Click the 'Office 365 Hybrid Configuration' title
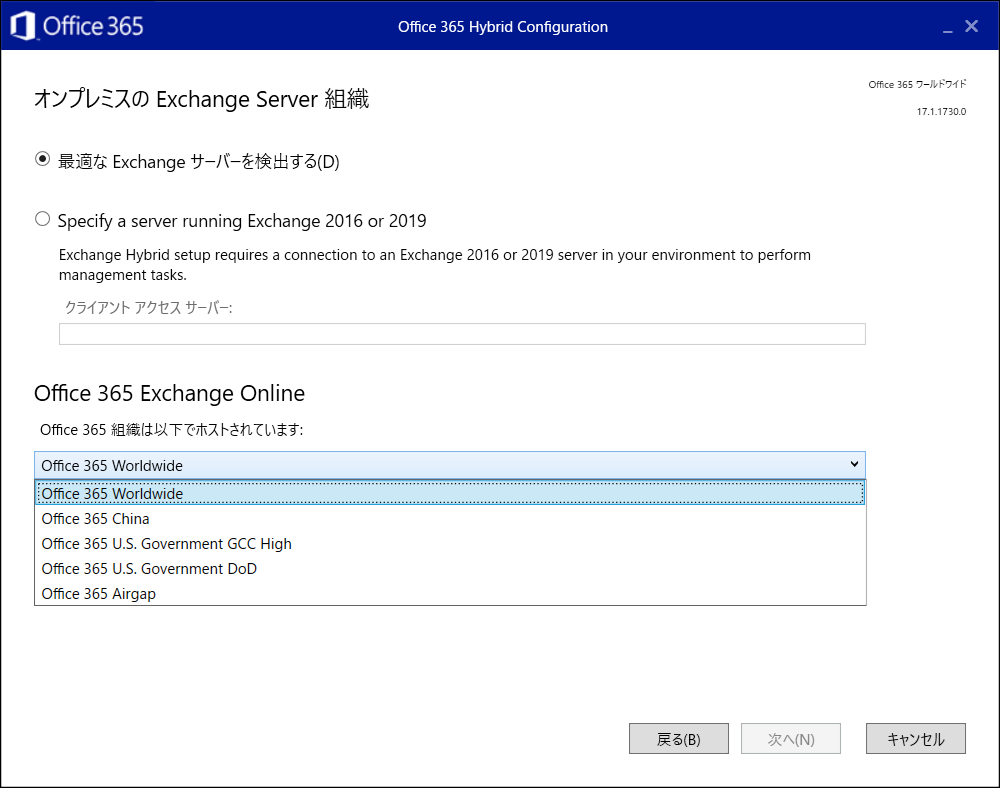 point(503,27)
